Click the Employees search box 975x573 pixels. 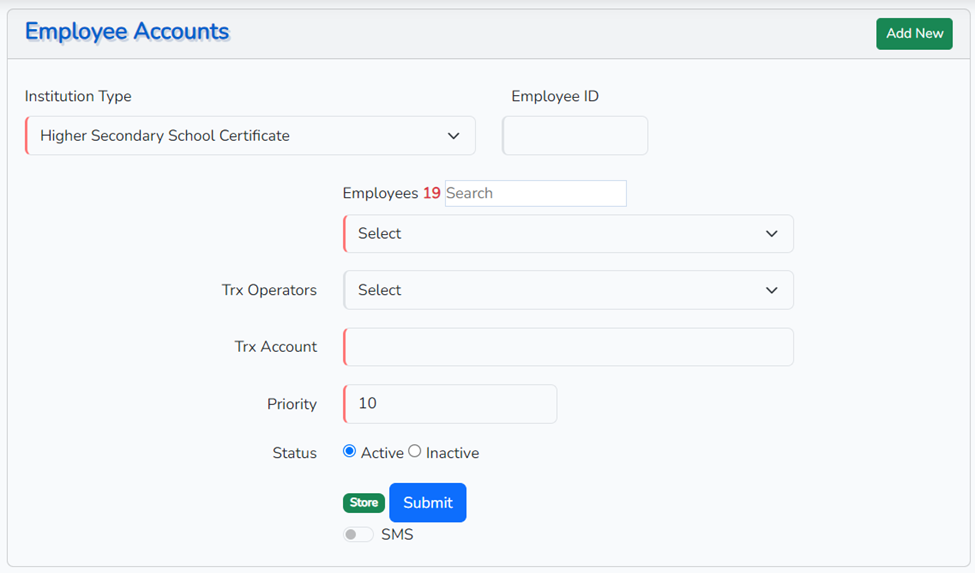[535, 193]
